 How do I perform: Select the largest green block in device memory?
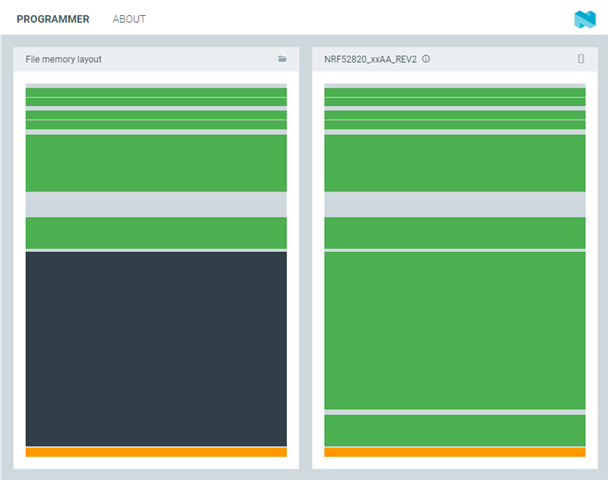coord(455,330)
